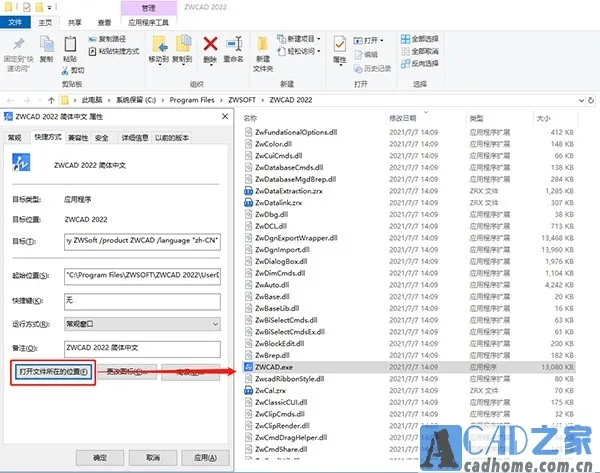Close the properties dialog with X
This screenshot has width=600, height=473.
tap(225, 116)
